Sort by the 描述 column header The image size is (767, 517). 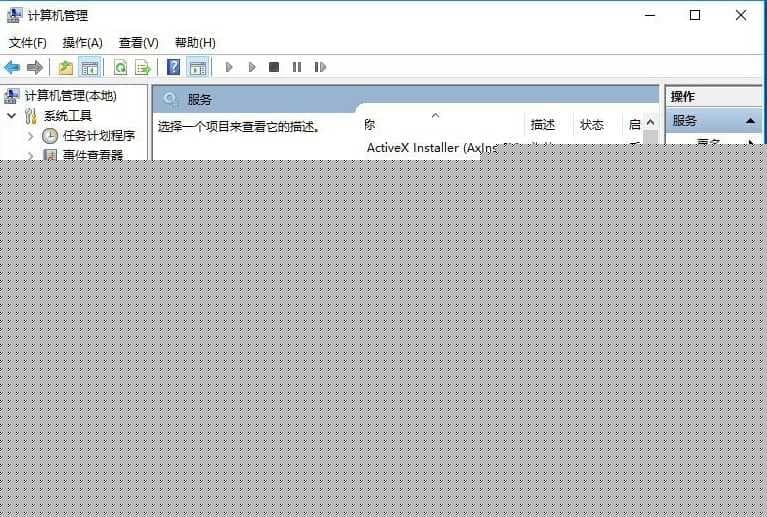[543, 125]
